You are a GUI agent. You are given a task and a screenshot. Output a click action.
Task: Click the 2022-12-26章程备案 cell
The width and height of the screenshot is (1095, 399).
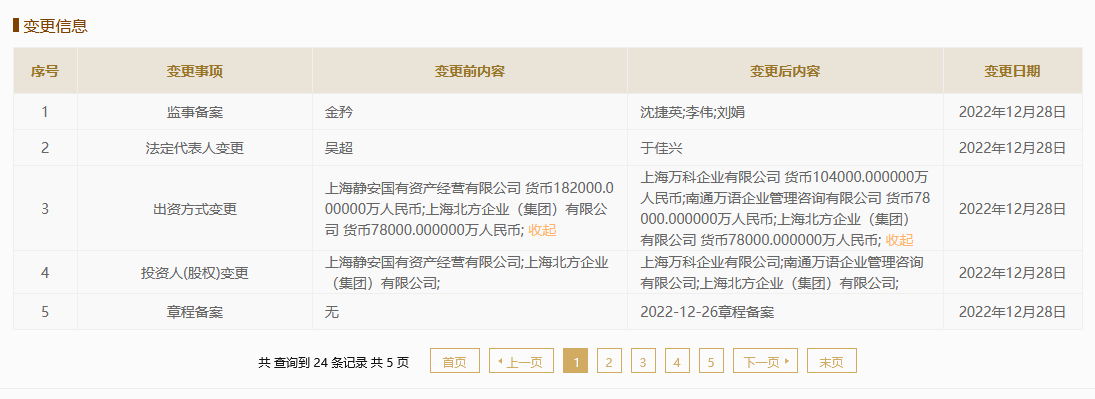pos(707,312)
